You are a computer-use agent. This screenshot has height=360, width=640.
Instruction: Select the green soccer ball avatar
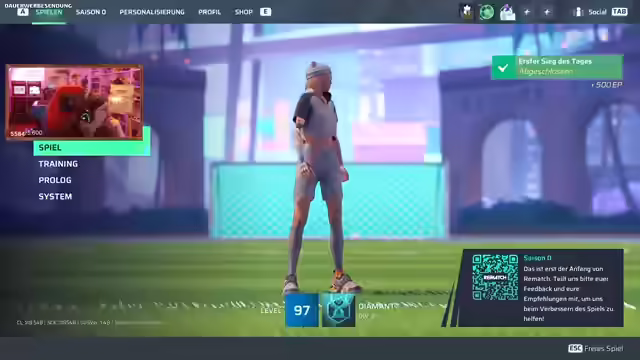tap(487, 12)
